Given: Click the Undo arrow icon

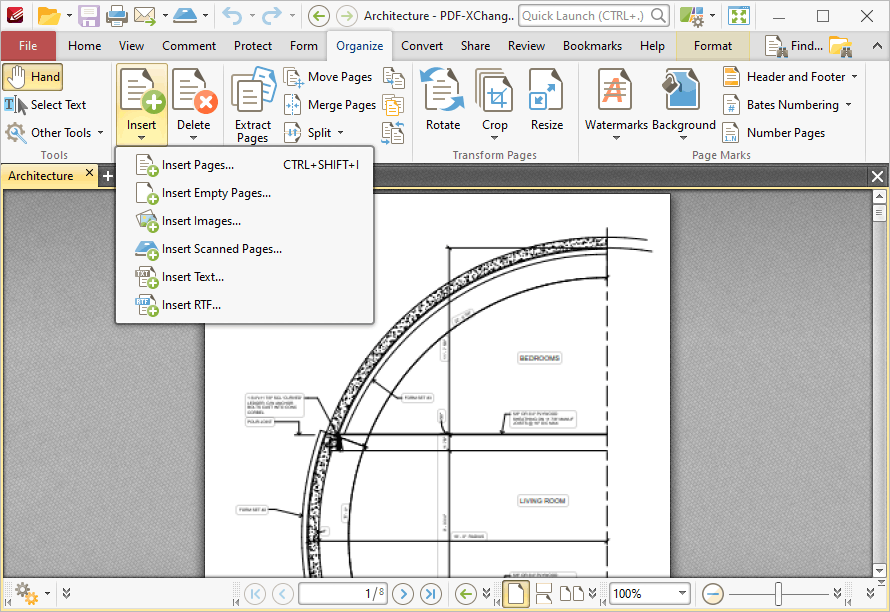Looking at the screenshot, I should coord(232,16).
